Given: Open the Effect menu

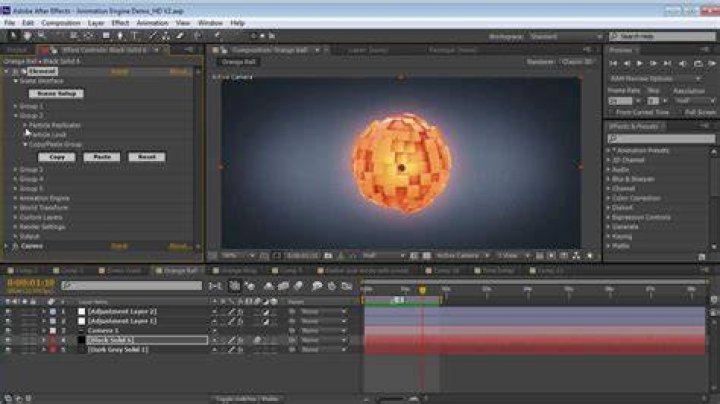Looking at the screenshot, I should point(120,22).
